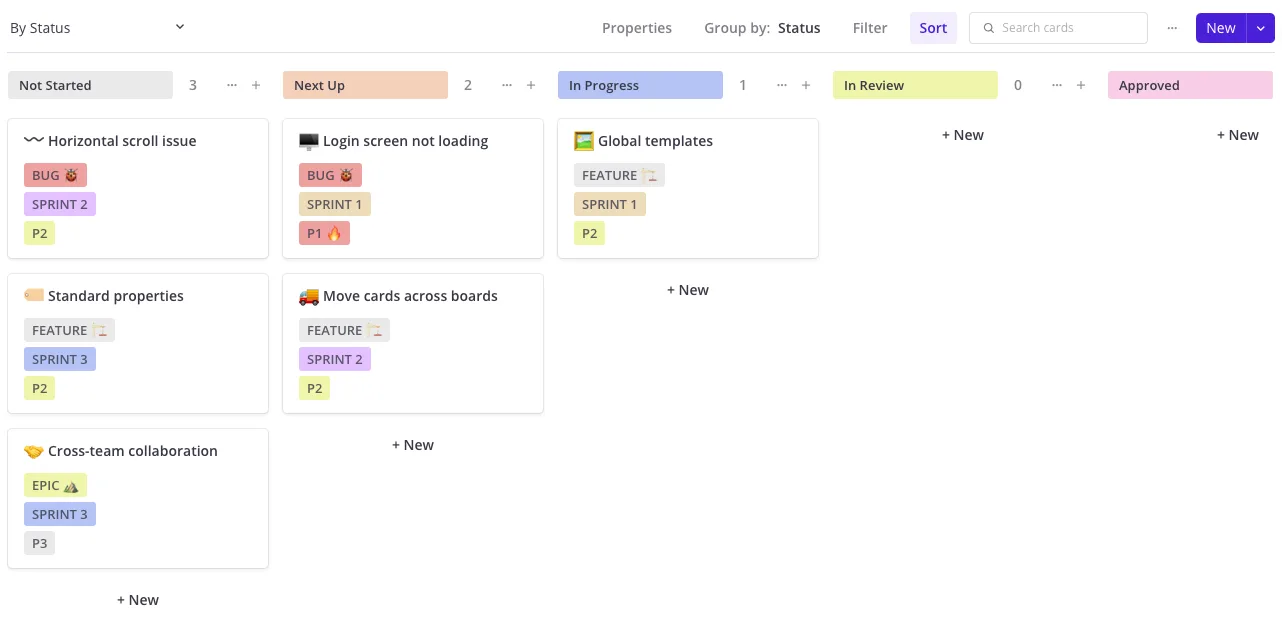Change Group by Status grouping

point(762,28)
